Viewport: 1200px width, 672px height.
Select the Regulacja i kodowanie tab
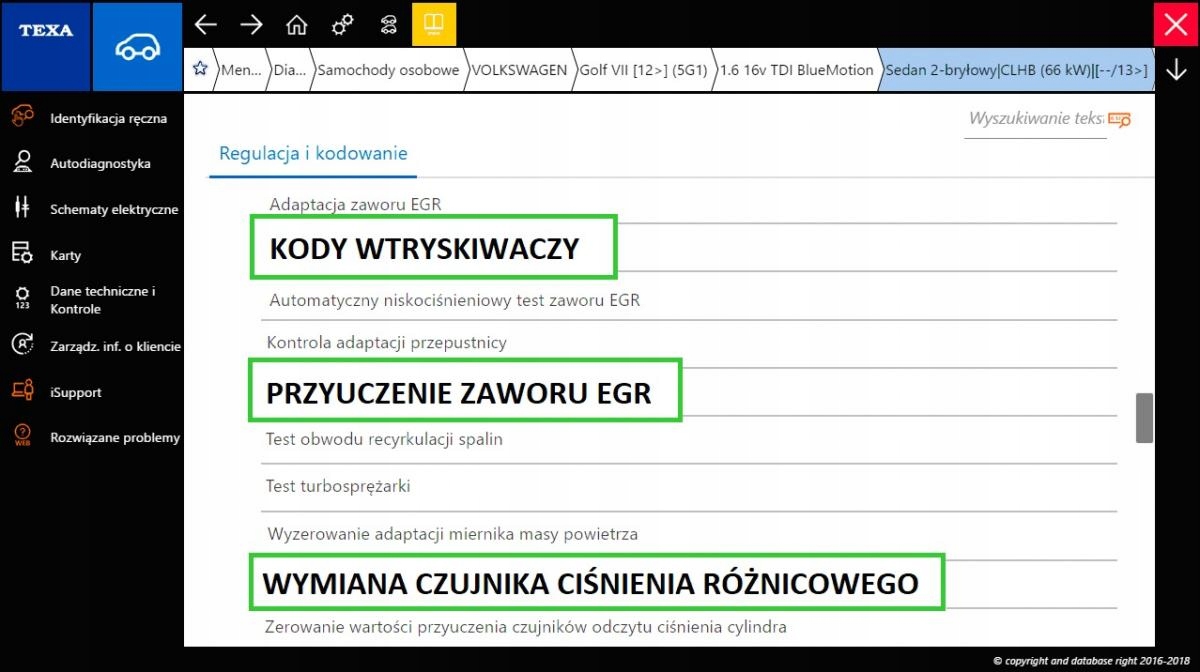coord(313,154)
